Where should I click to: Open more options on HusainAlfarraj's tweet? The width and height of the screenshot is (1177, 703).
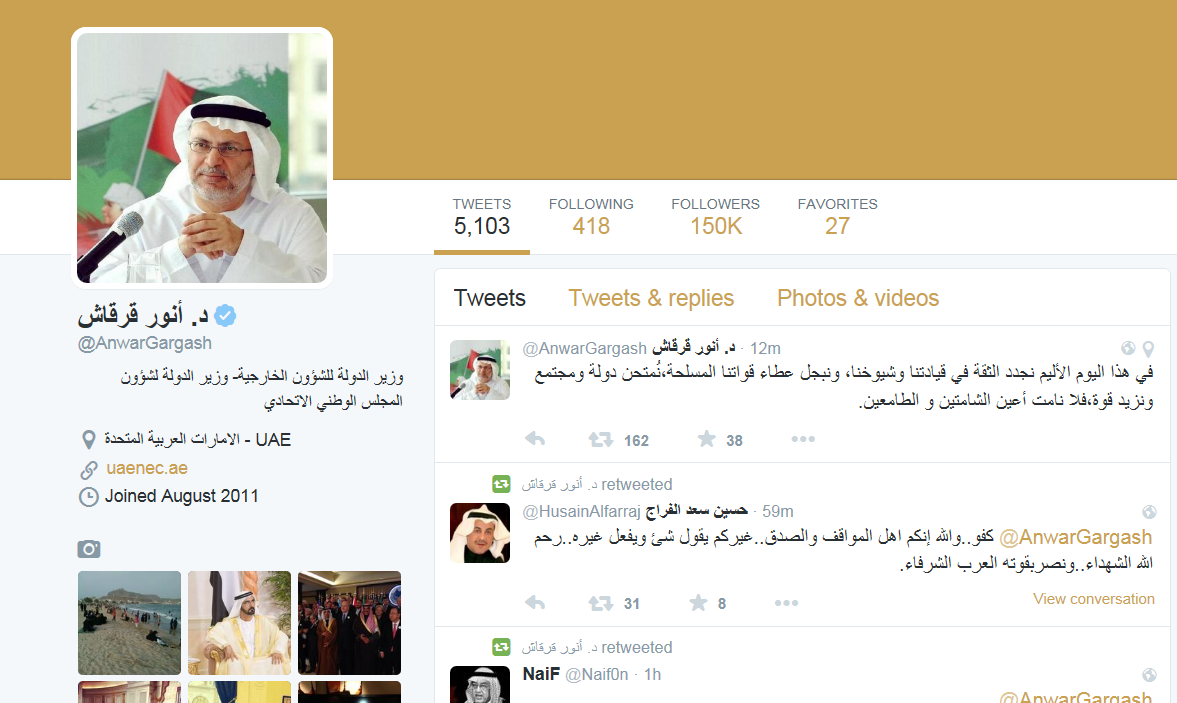click(786, 602)
